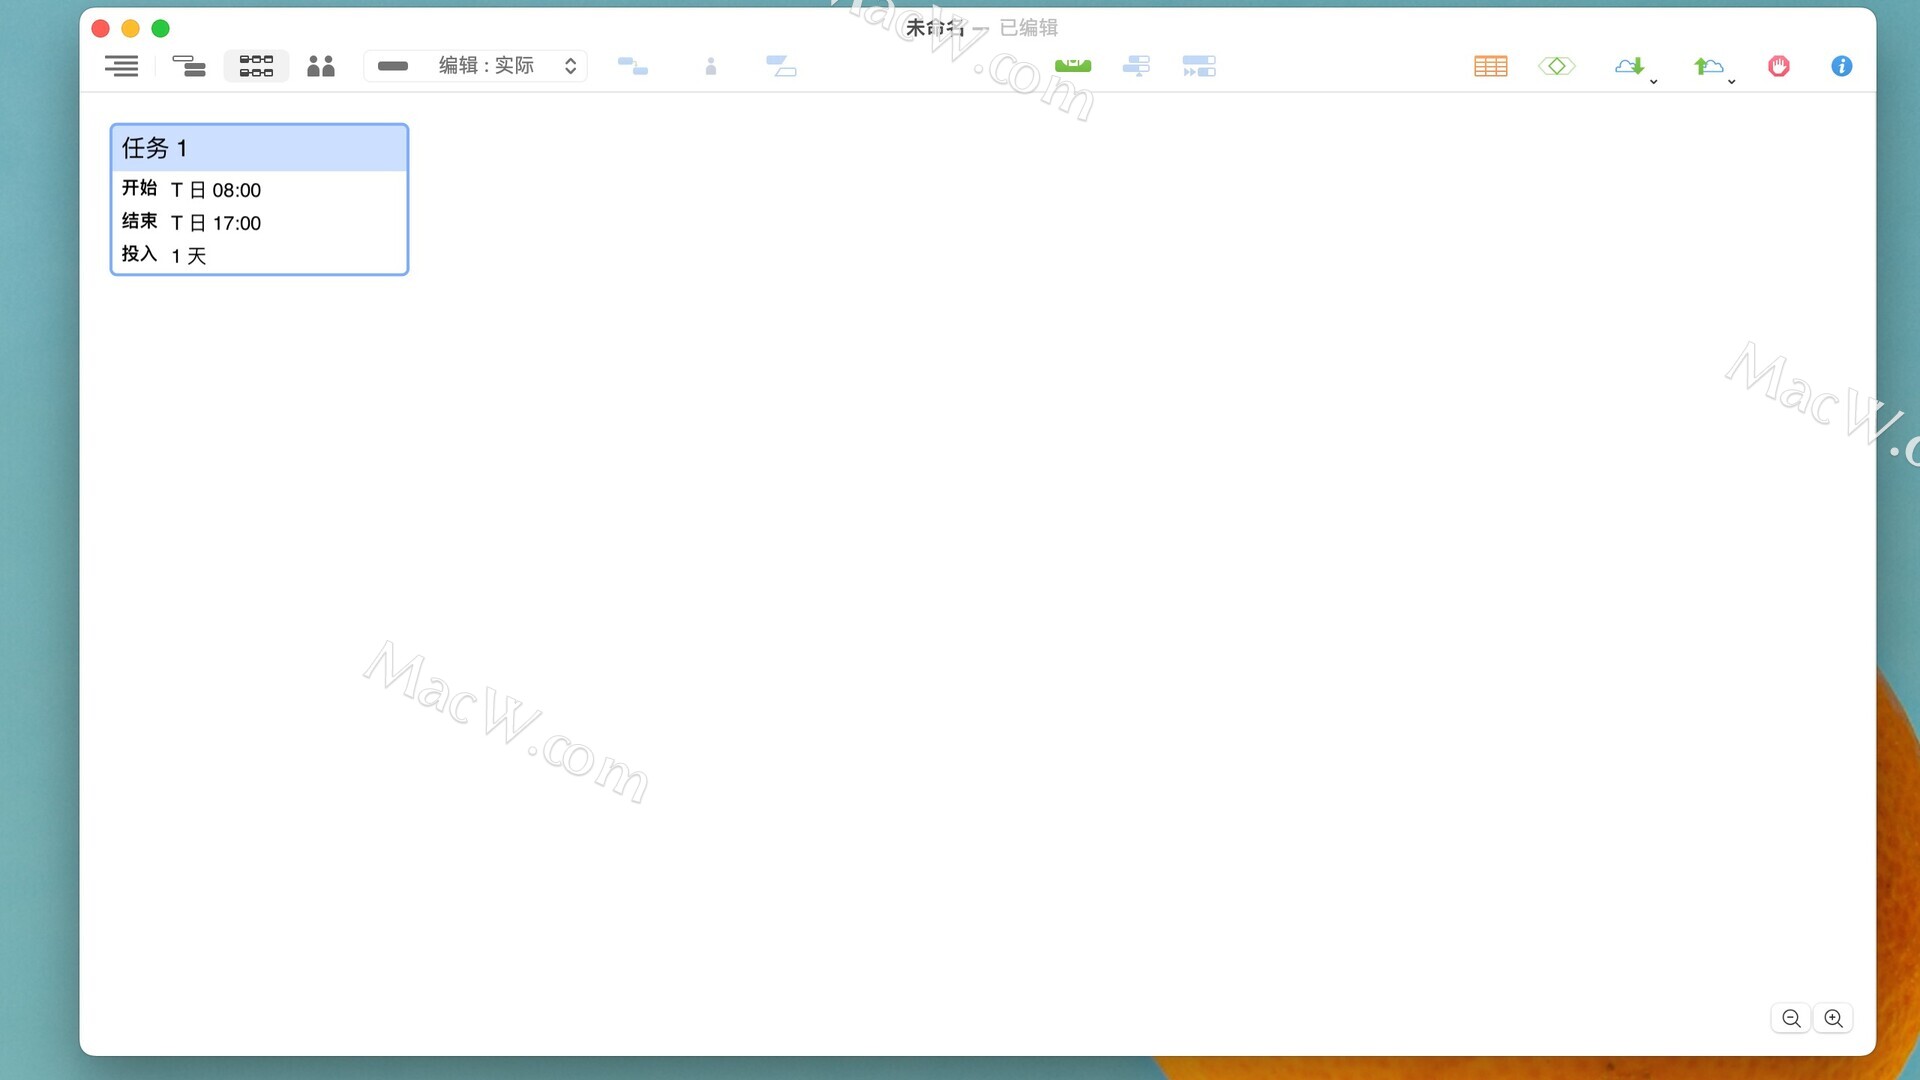Switch to the Gantt chart view
Screen dimensions: 1920x1080
tap(189, 66)
